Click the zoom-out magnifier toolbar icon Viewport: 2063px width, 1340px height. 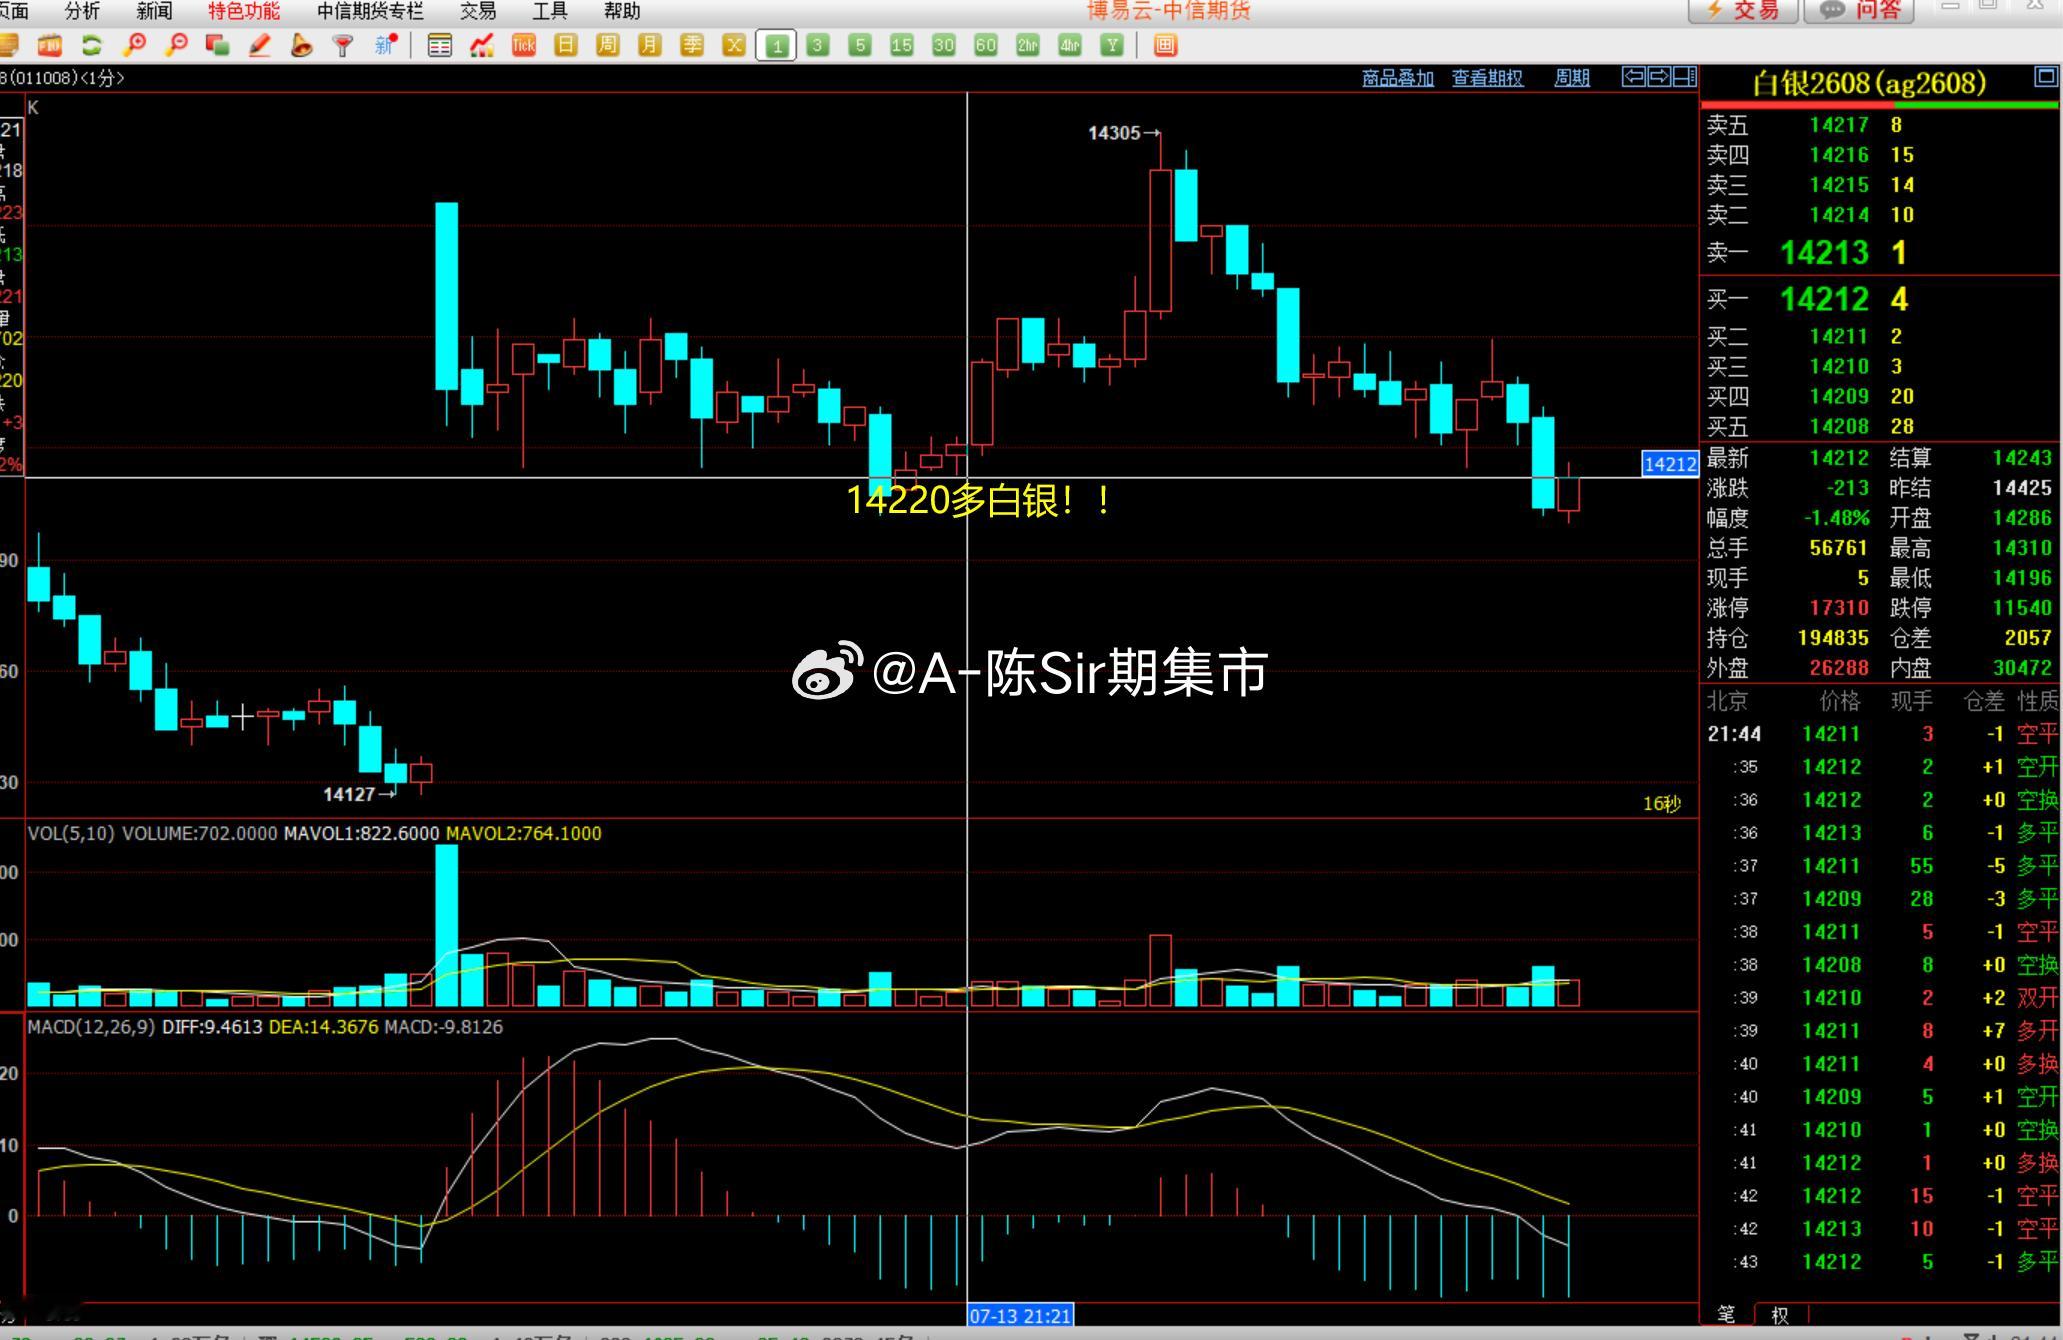[x=176, y=45]
